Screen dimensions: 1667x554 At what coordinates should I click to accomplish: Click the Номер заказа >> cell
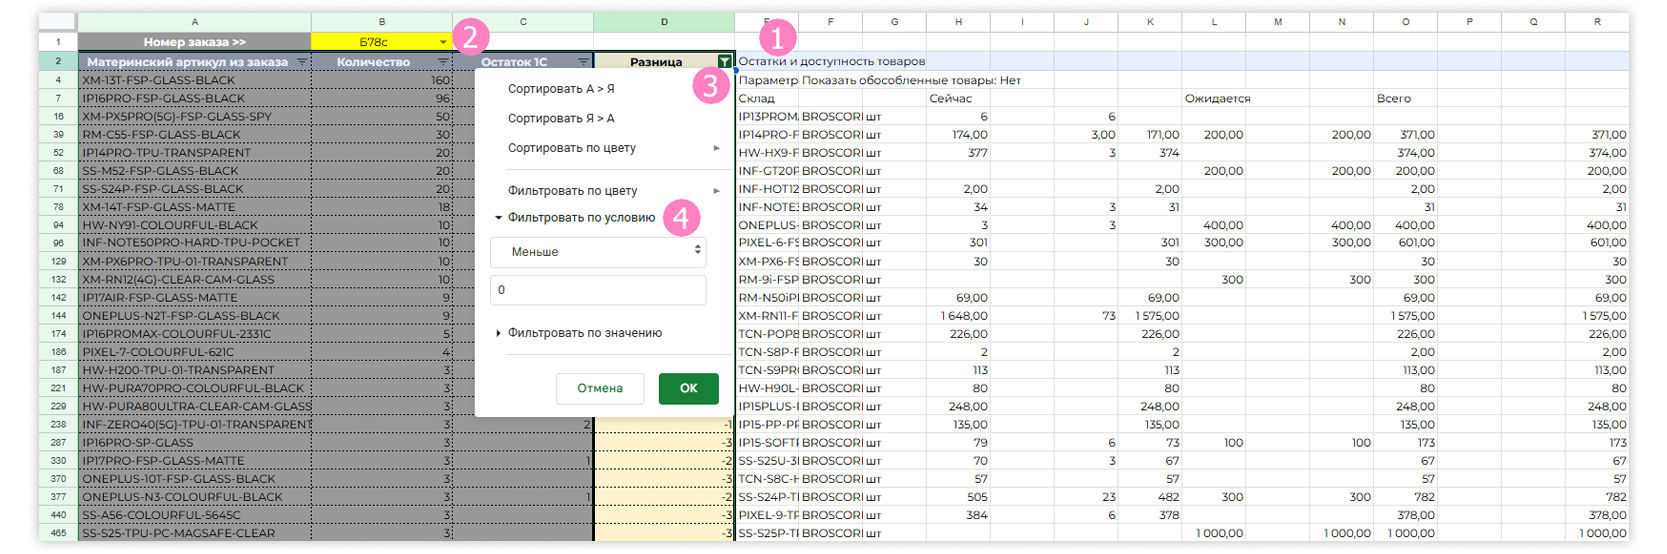pyautogui.click(x=194, y=42)
